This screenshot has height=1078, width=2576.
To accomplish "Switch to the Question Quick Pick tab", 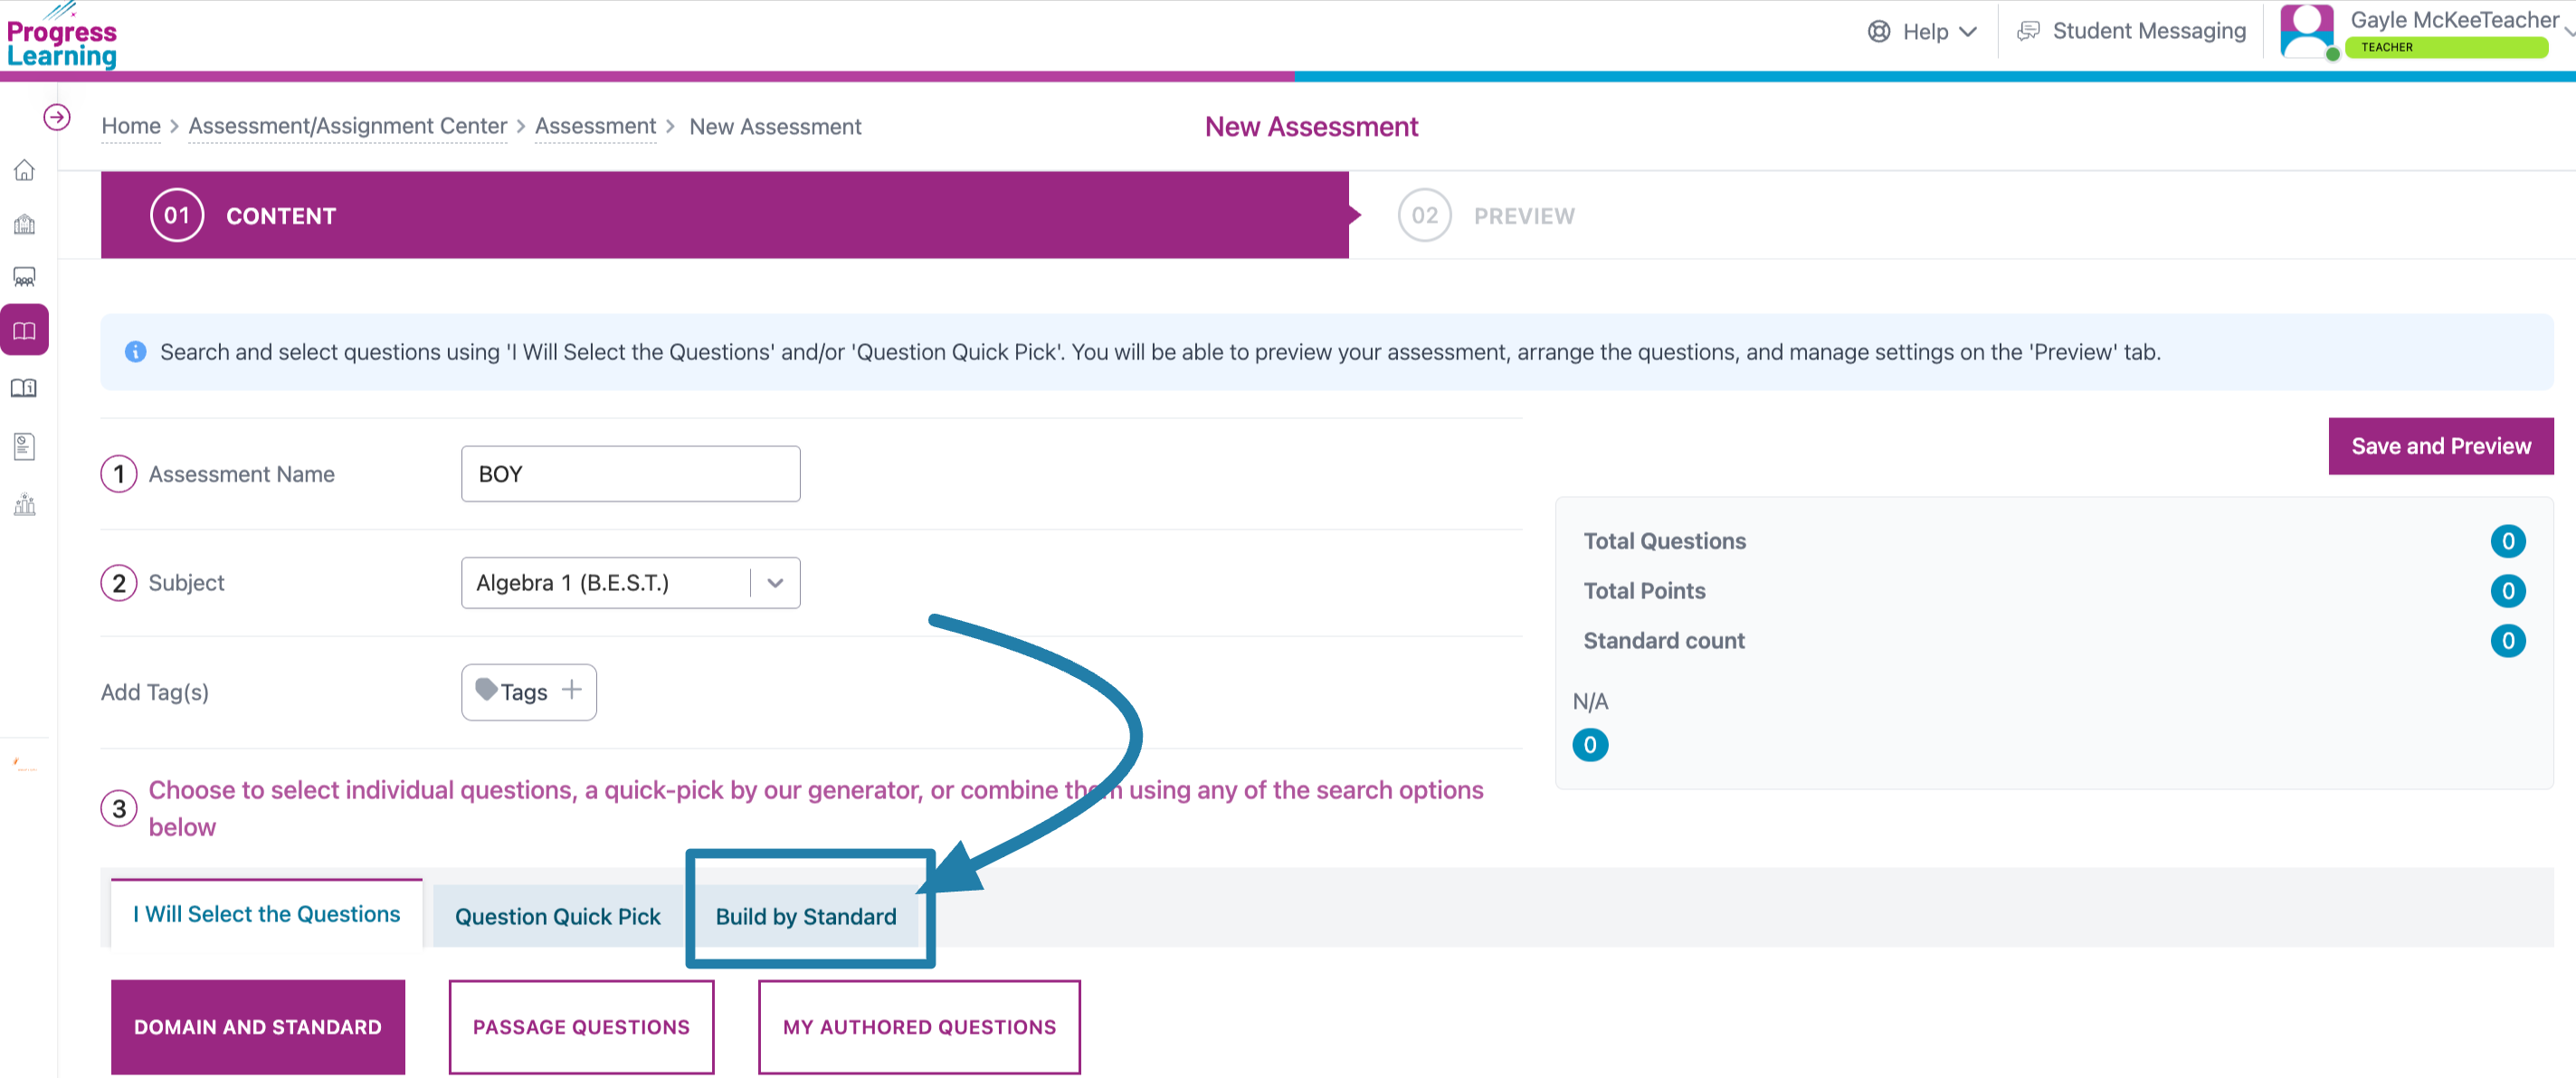I will [x=558, y=916].
